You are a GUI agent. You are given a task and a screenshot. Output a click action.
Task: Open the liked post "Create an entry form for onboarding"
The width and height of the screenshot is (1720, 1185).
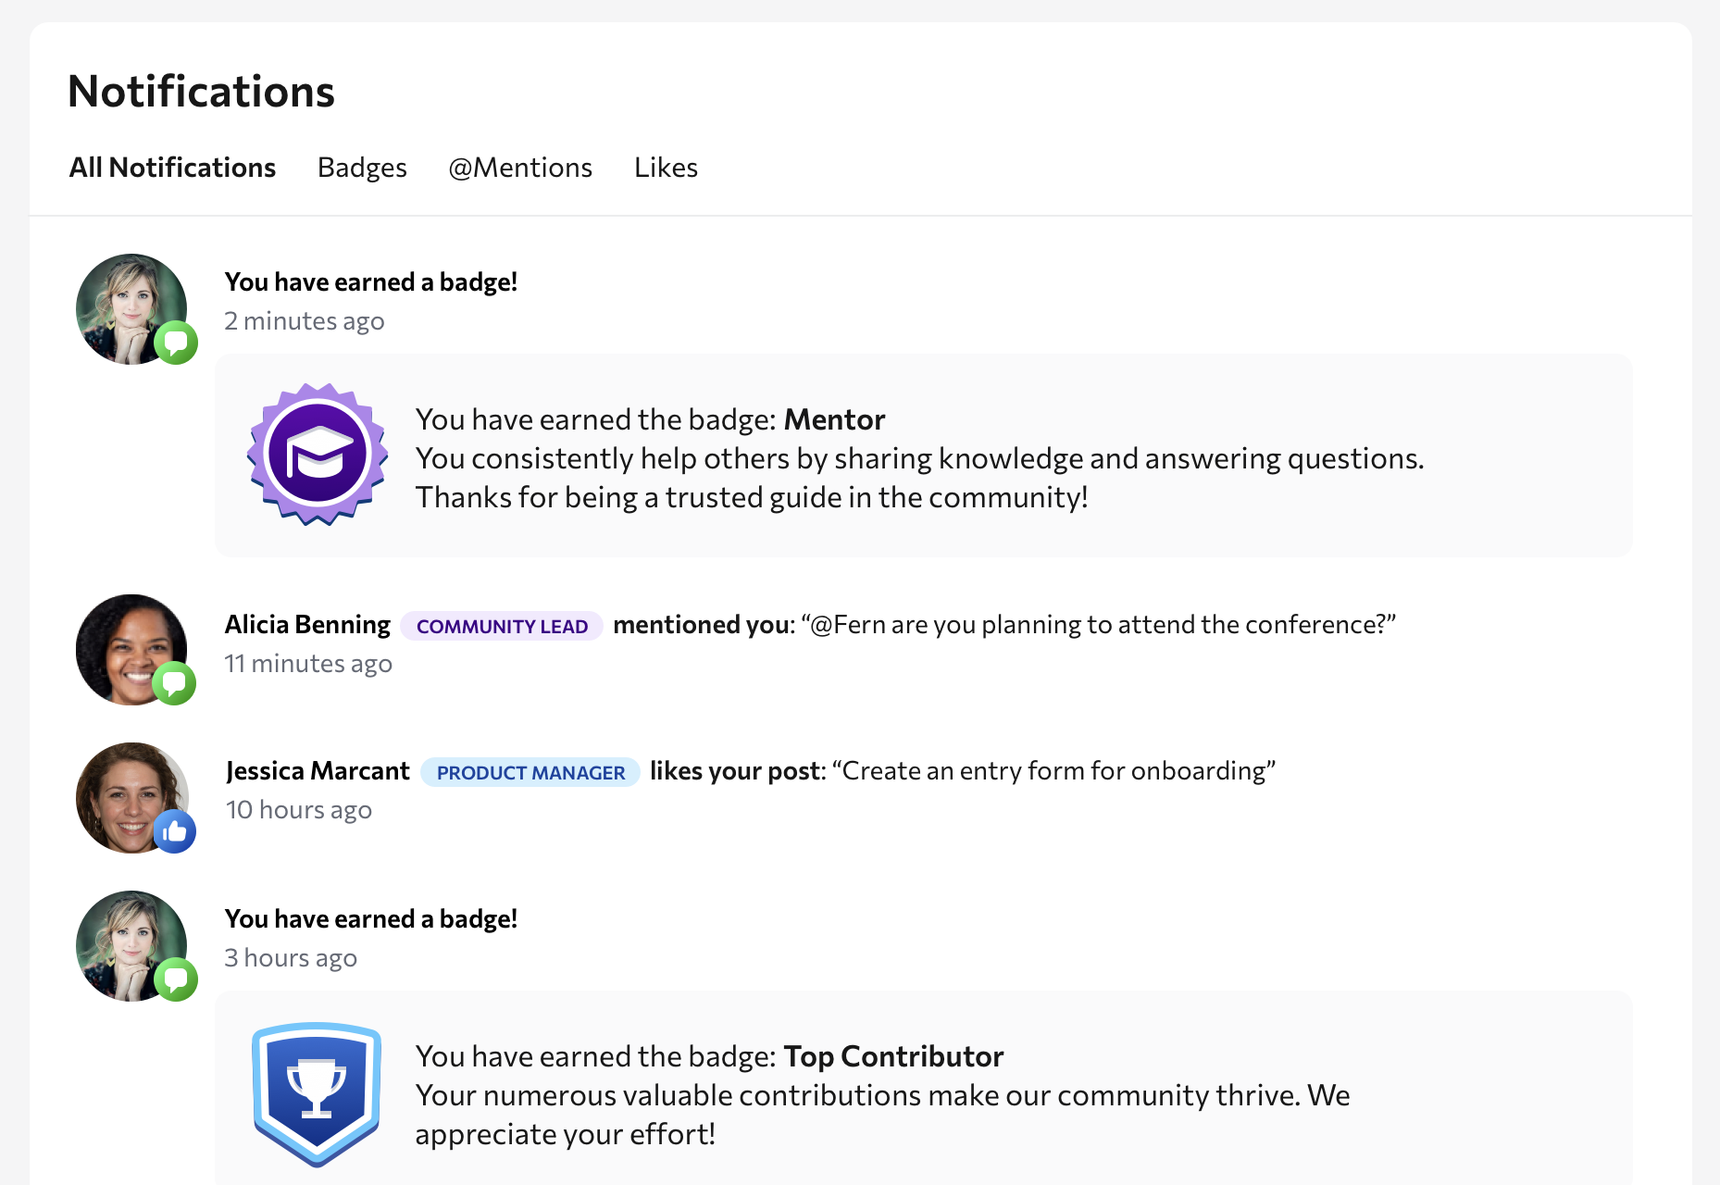(x=1054, y=771)
